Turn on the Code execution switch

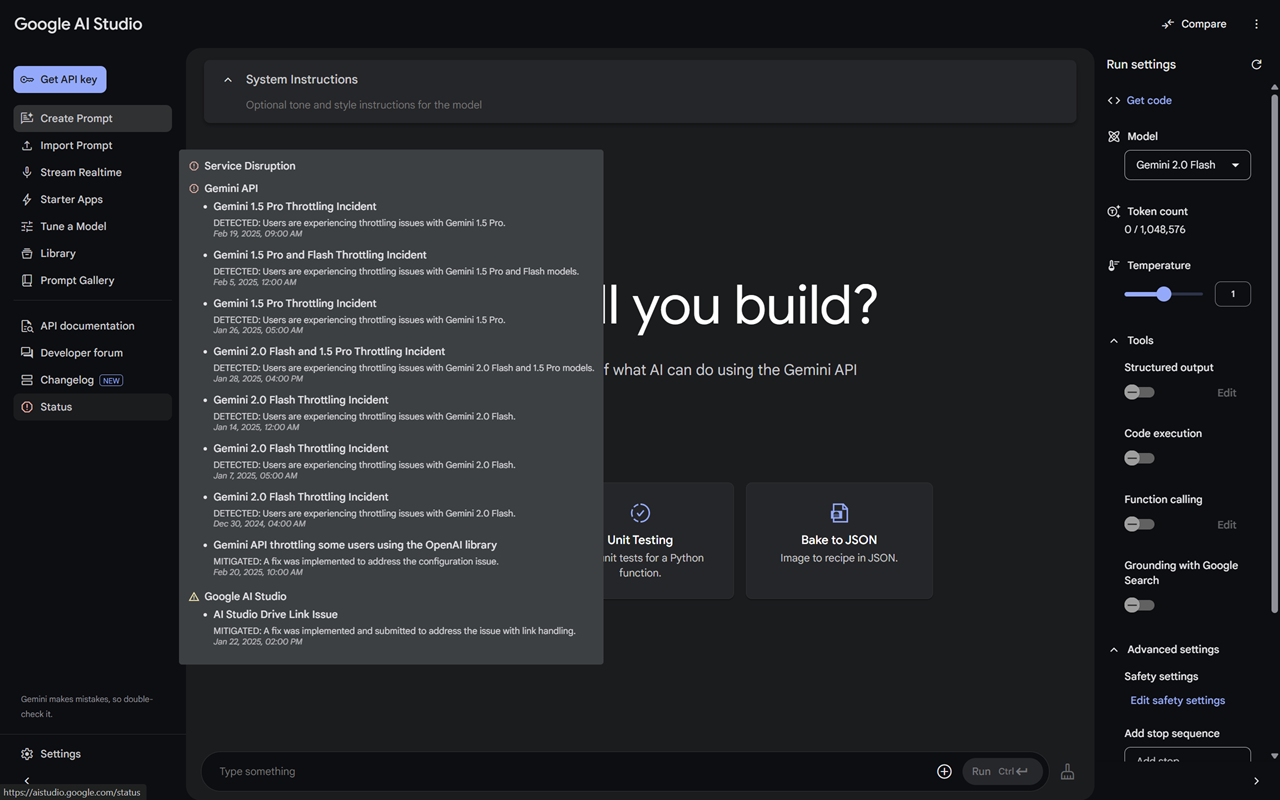click(1139, 458)
